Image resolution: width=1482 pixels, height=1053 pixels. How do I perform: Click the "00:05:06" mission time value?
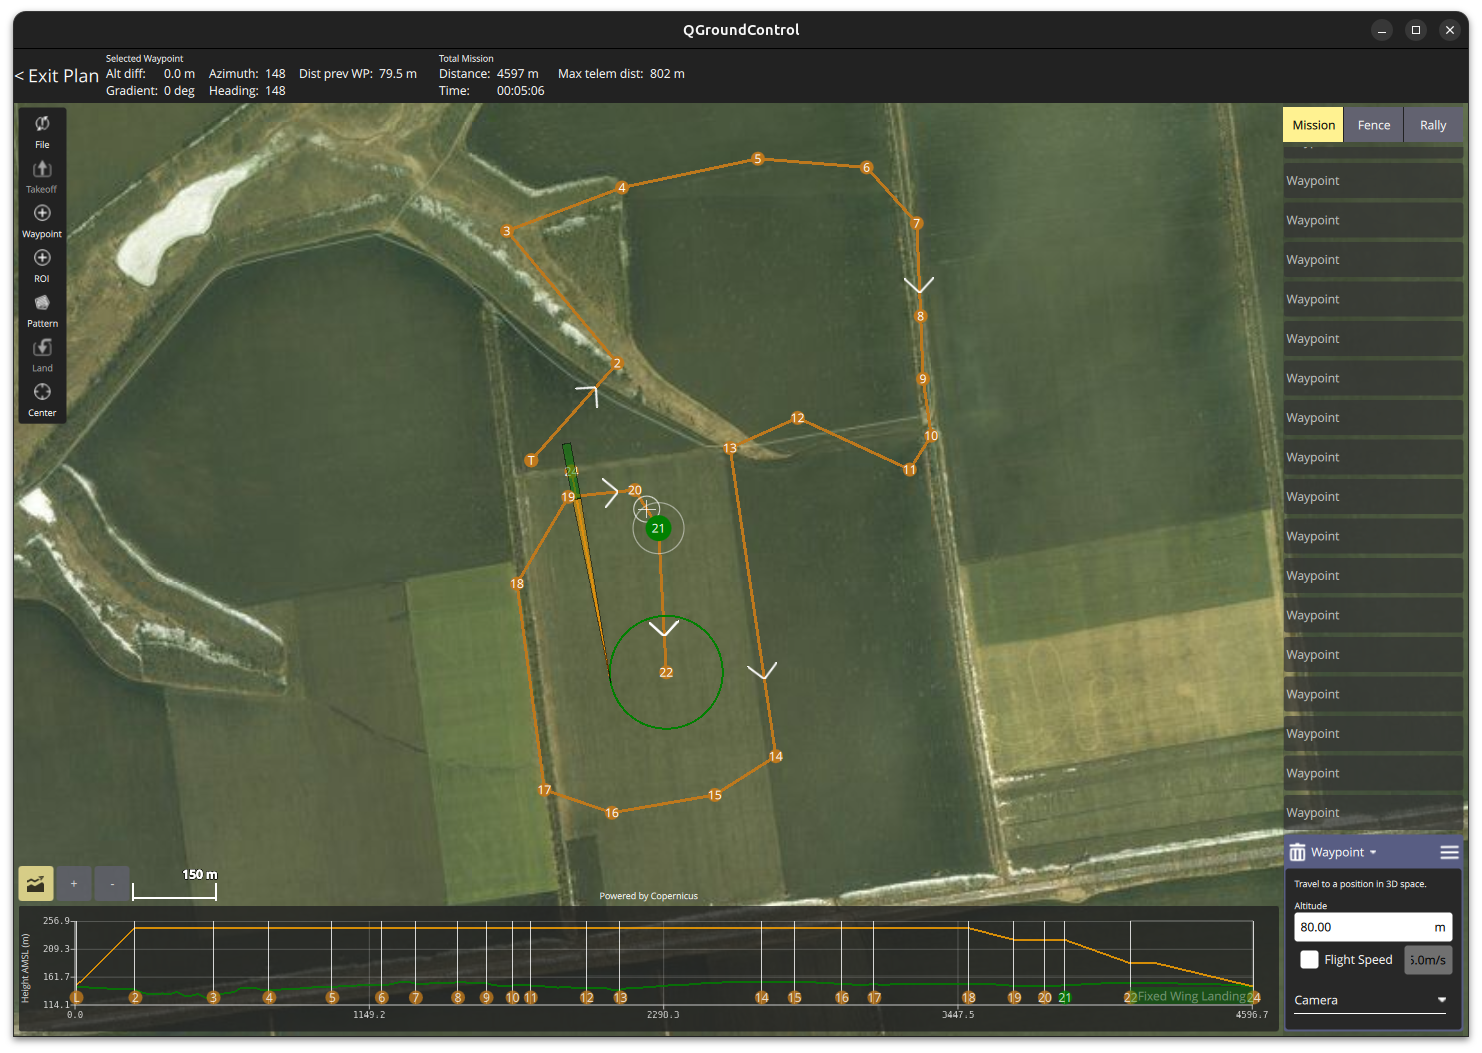(x=521, y=91)
